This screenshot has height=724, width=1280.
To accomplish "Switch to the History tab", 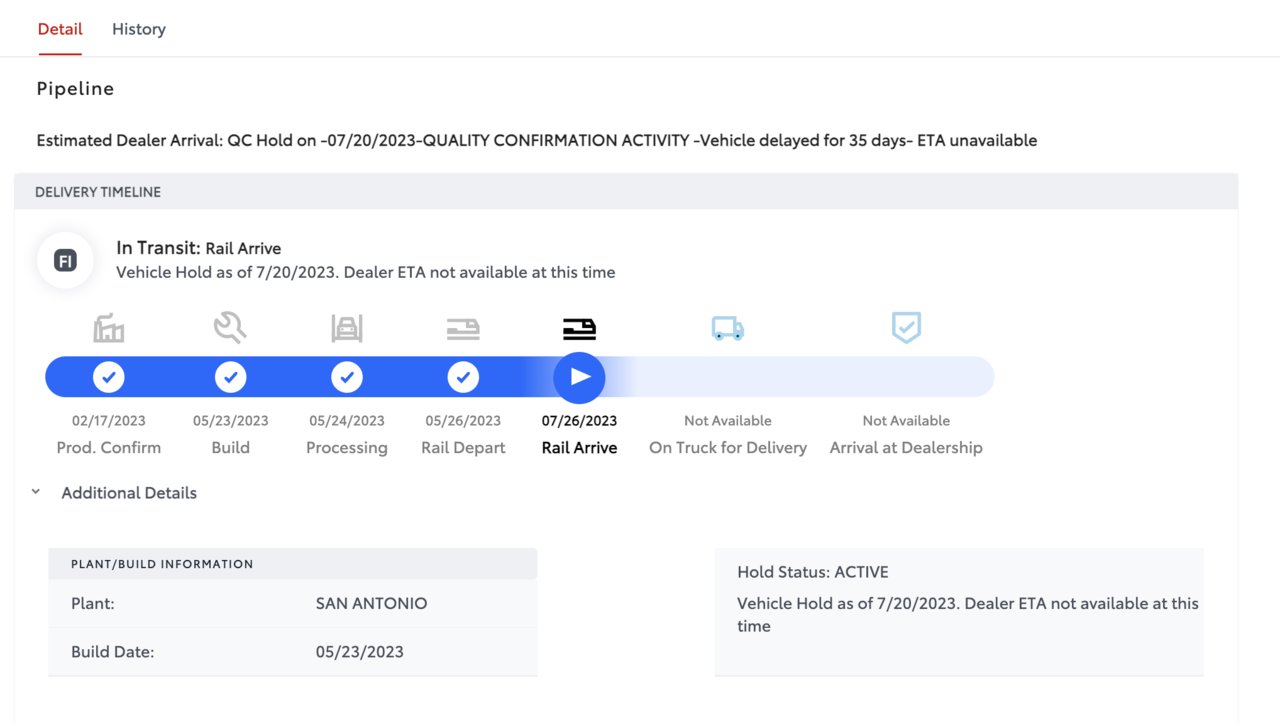I will [x=139, y=29].
